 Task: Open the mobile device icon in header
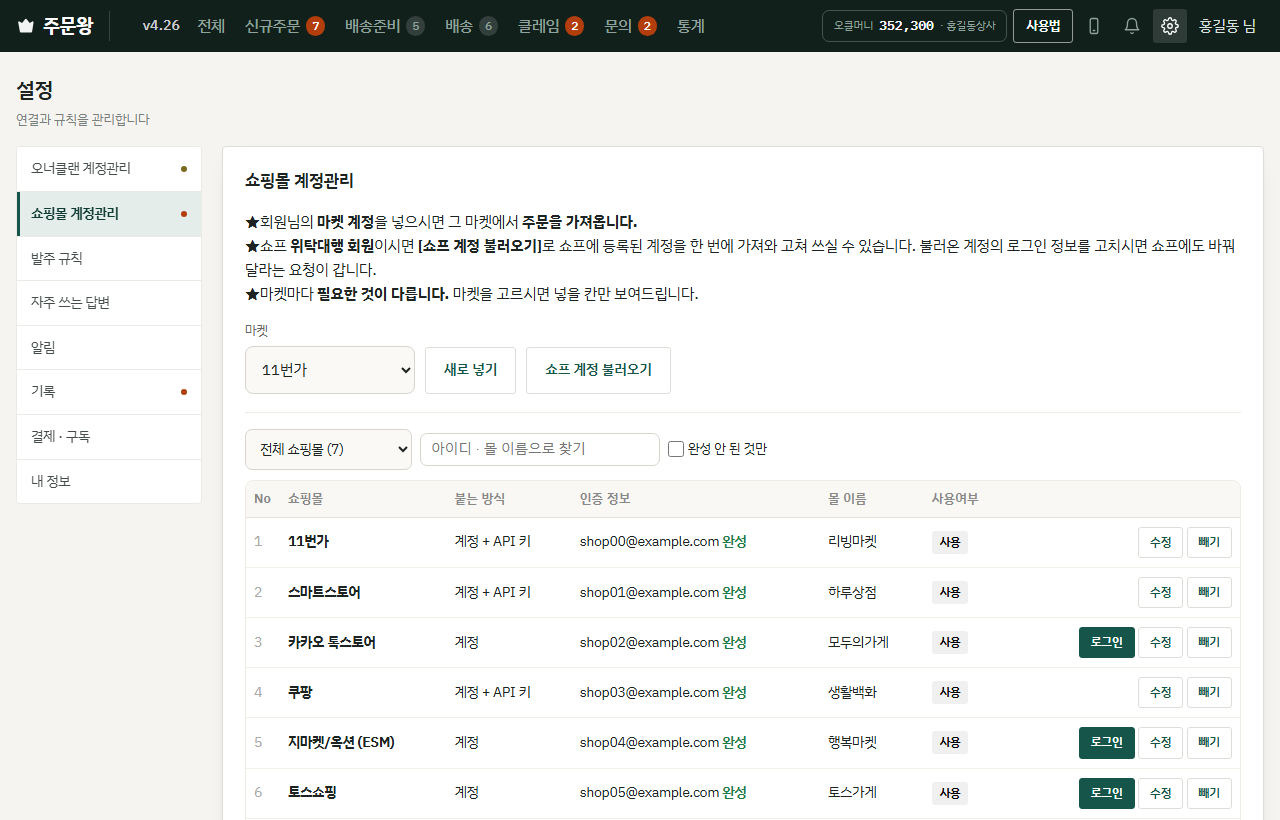coord(1094,26)
